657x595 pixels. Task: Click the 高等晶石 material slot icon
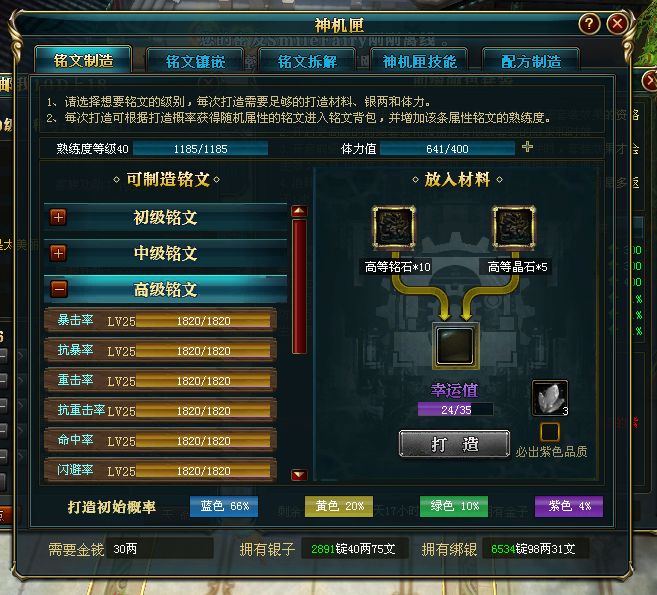(x=514, y=228)
